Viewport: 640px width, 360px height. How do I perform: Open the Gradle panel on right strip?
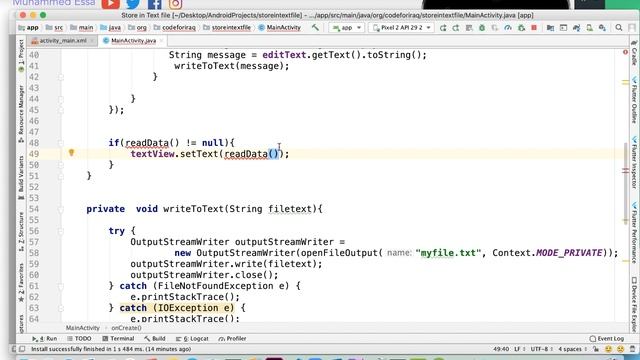(x=634, y=53)
